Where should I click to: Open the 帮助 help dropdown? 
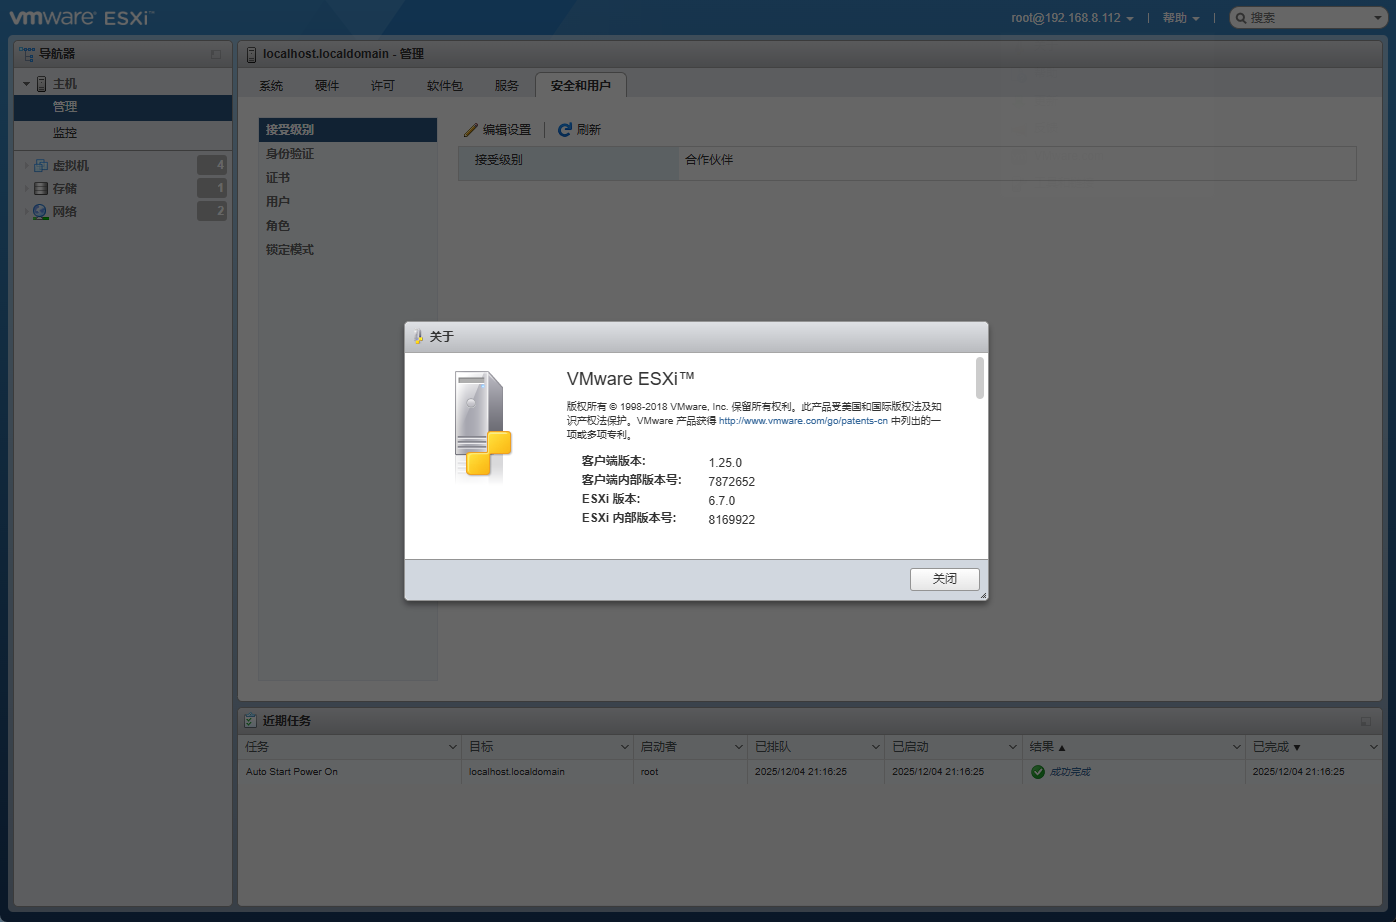[x=1181, y=18]
